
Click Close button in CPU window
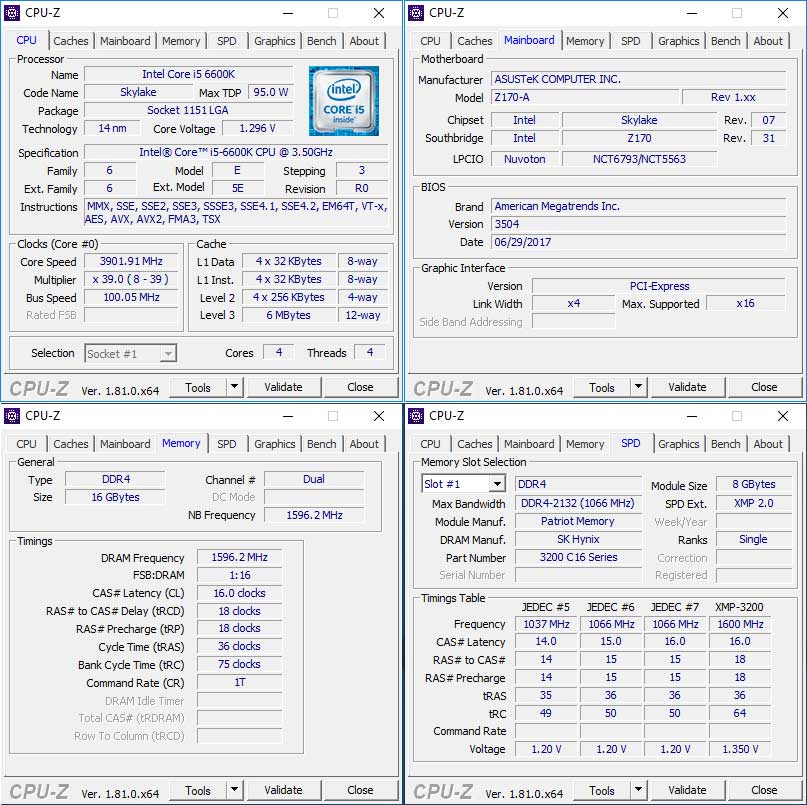coord(360,387)
